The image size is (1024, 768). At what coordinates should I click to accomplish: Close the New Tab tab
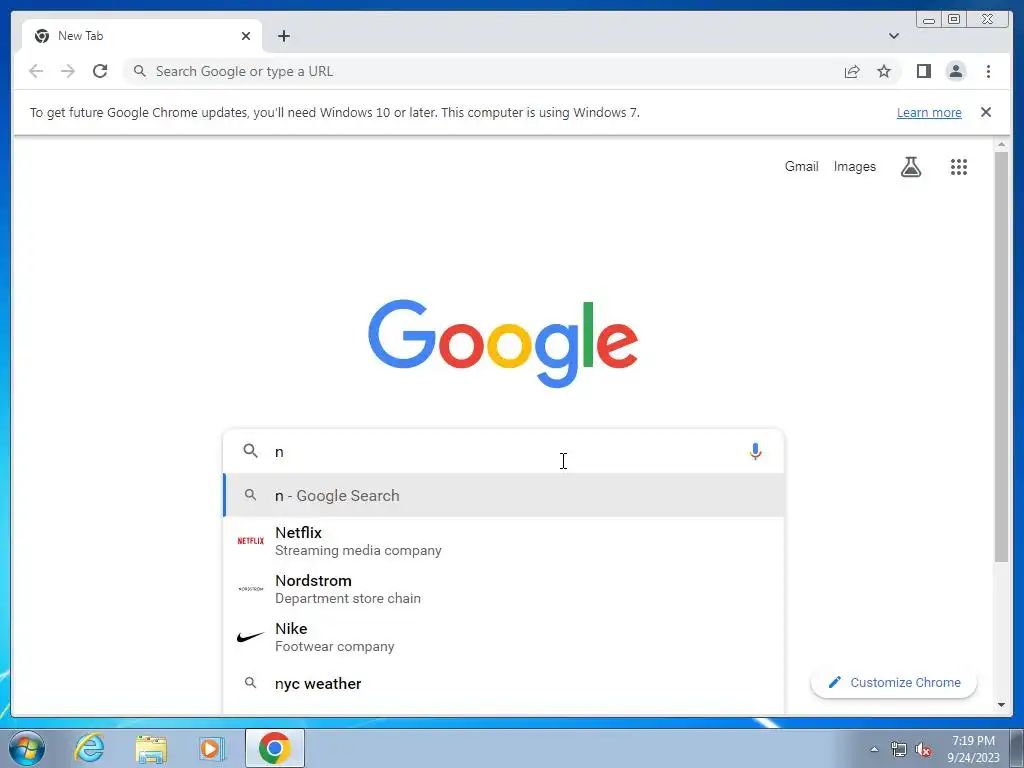pos(246,36)
